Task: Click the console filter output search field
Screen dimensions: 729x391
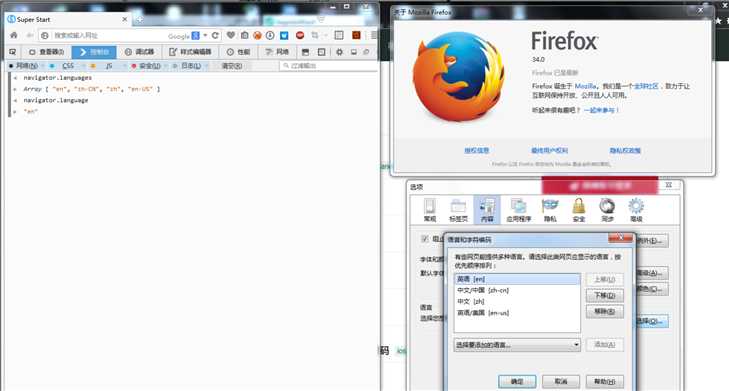Action: (329, 66)
